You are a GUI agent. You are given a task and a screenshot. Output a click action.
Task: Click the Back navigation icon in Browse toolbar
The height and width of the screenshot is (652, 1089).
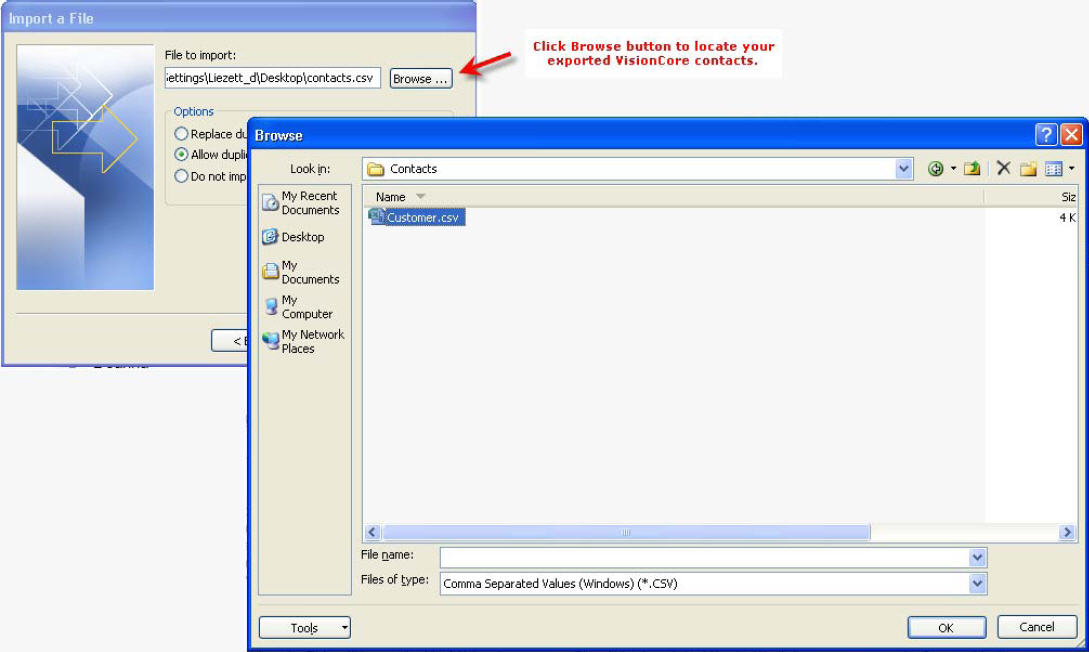click(x=936, y=168)
